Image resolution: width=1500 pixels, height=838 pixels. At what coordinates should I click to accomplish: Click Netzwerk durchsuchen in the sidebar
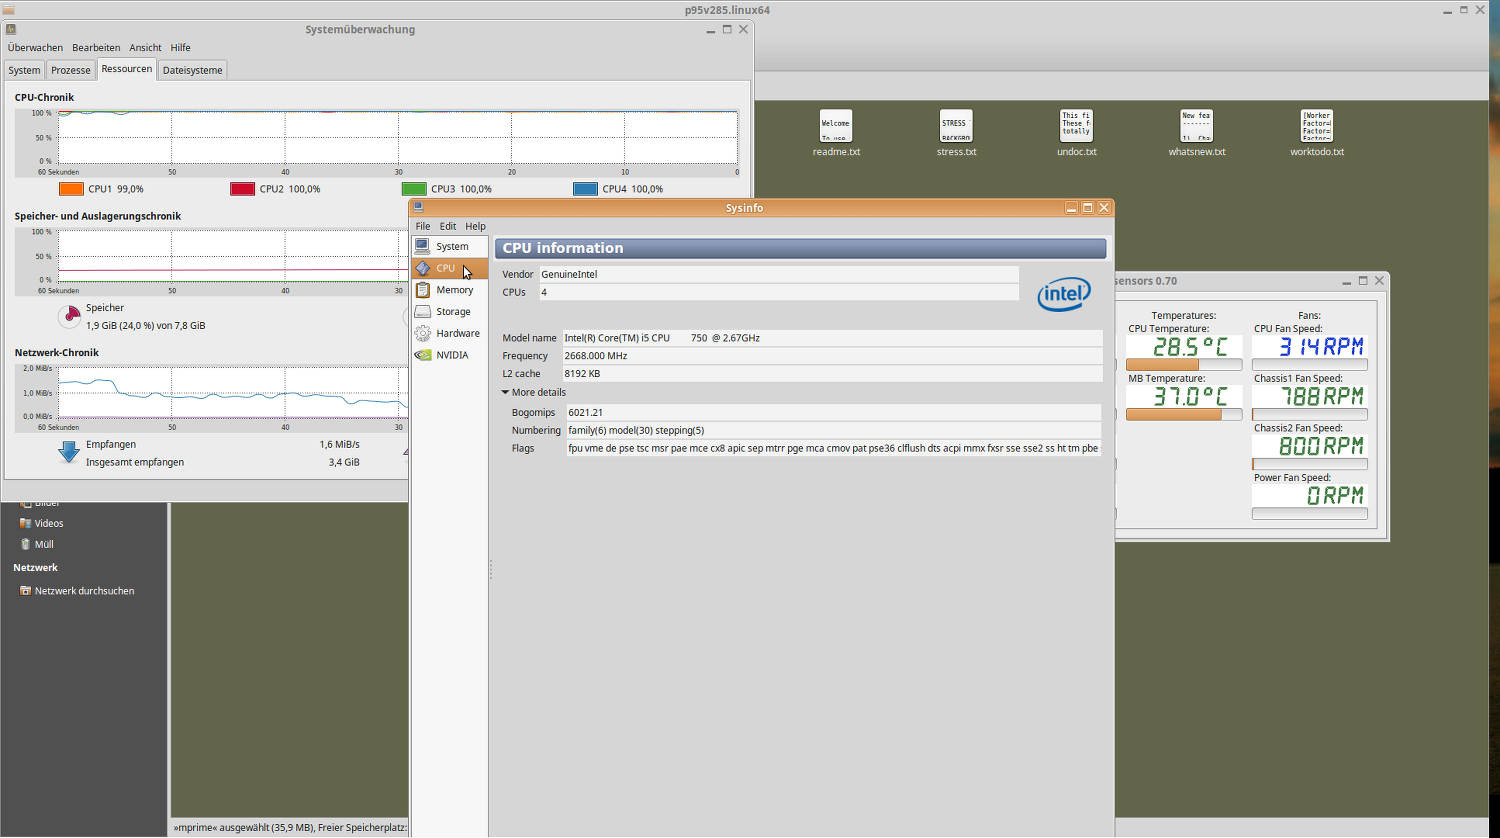click(x=84, y=591)
